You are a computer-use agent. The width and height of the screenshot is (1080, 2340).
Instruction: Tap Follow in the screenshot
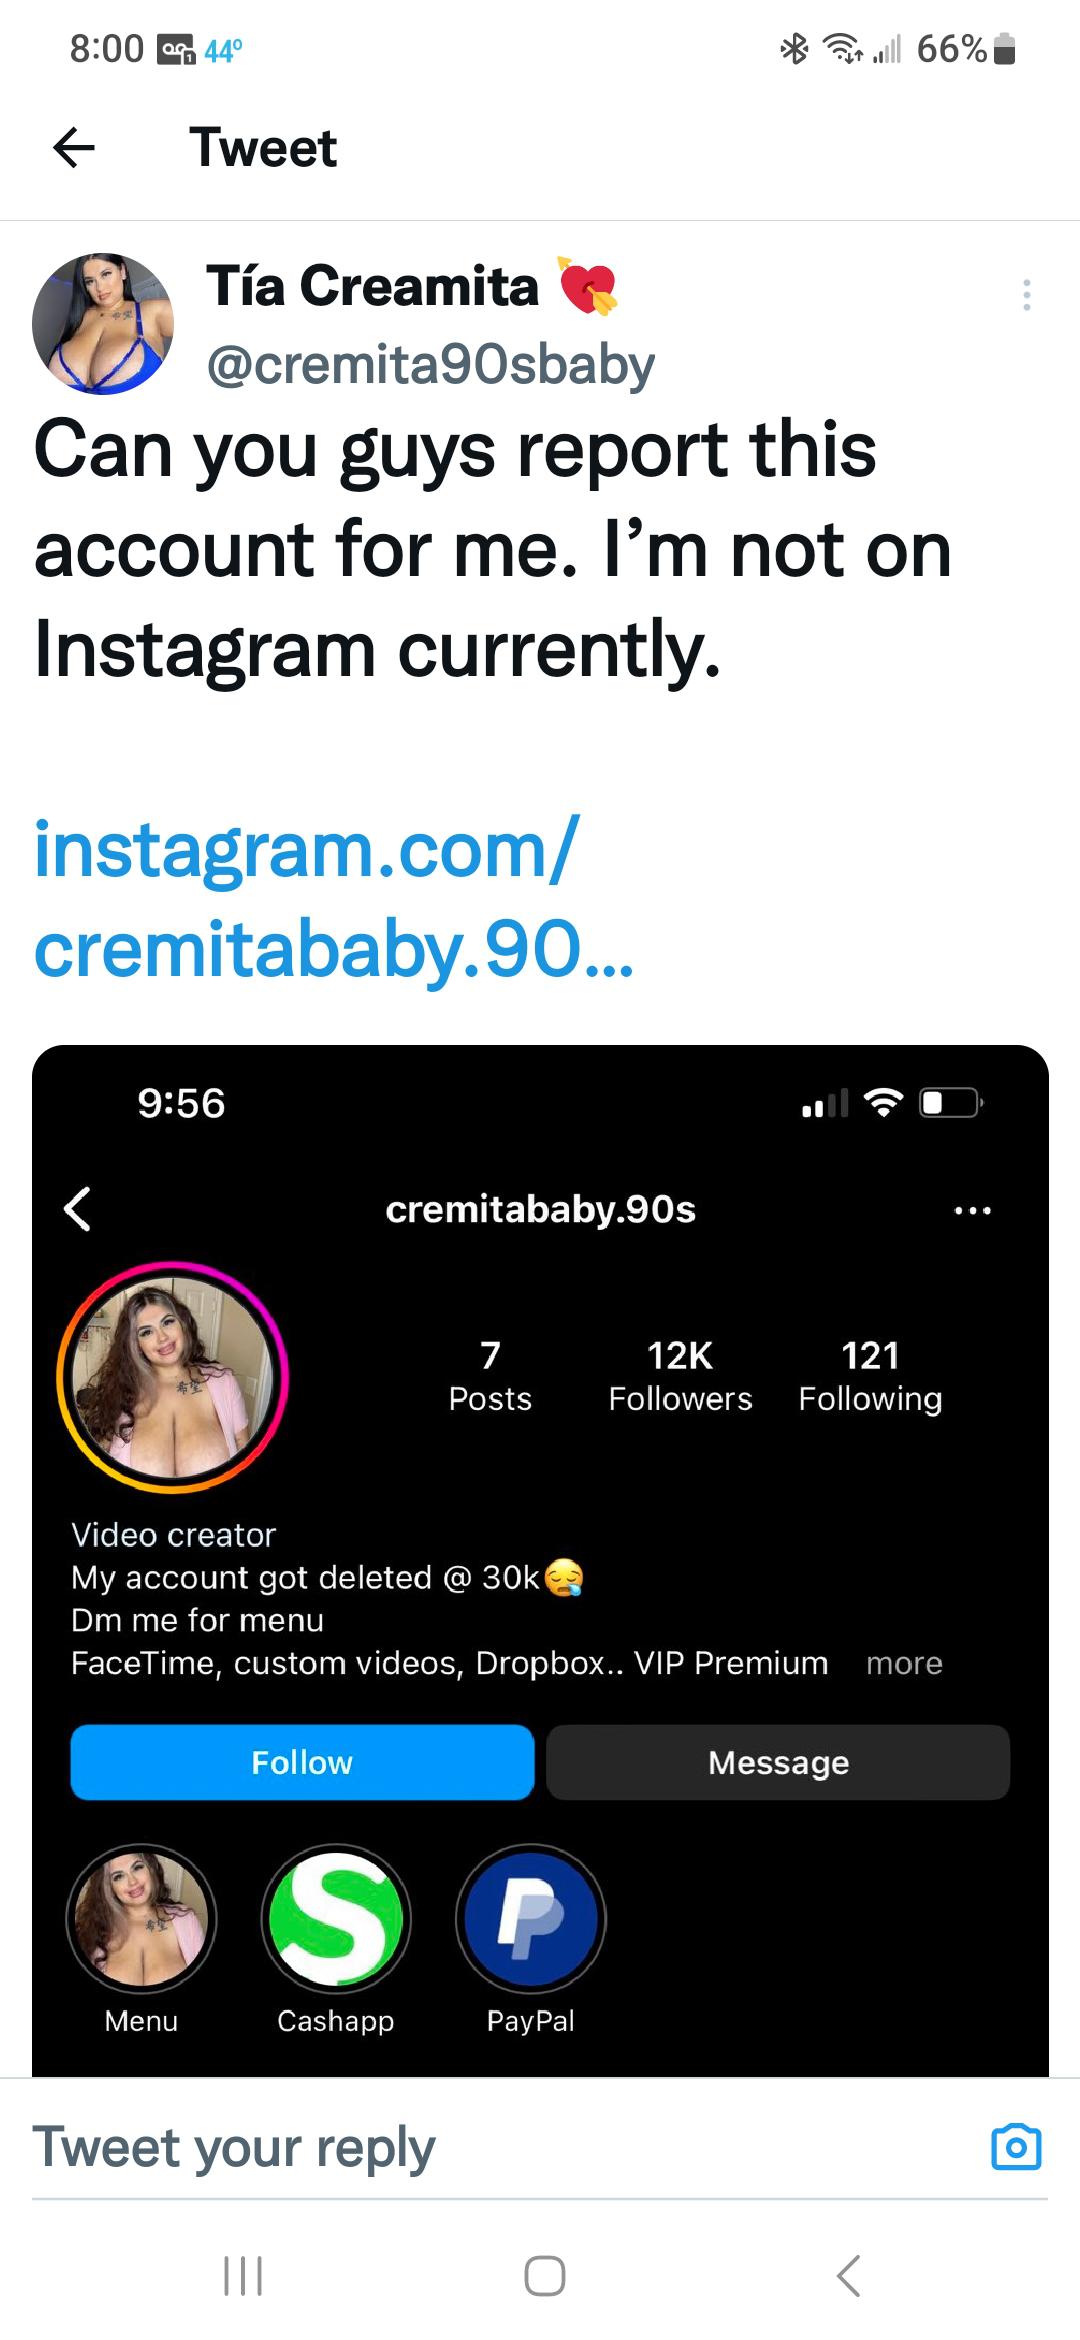pos(301,1762)
